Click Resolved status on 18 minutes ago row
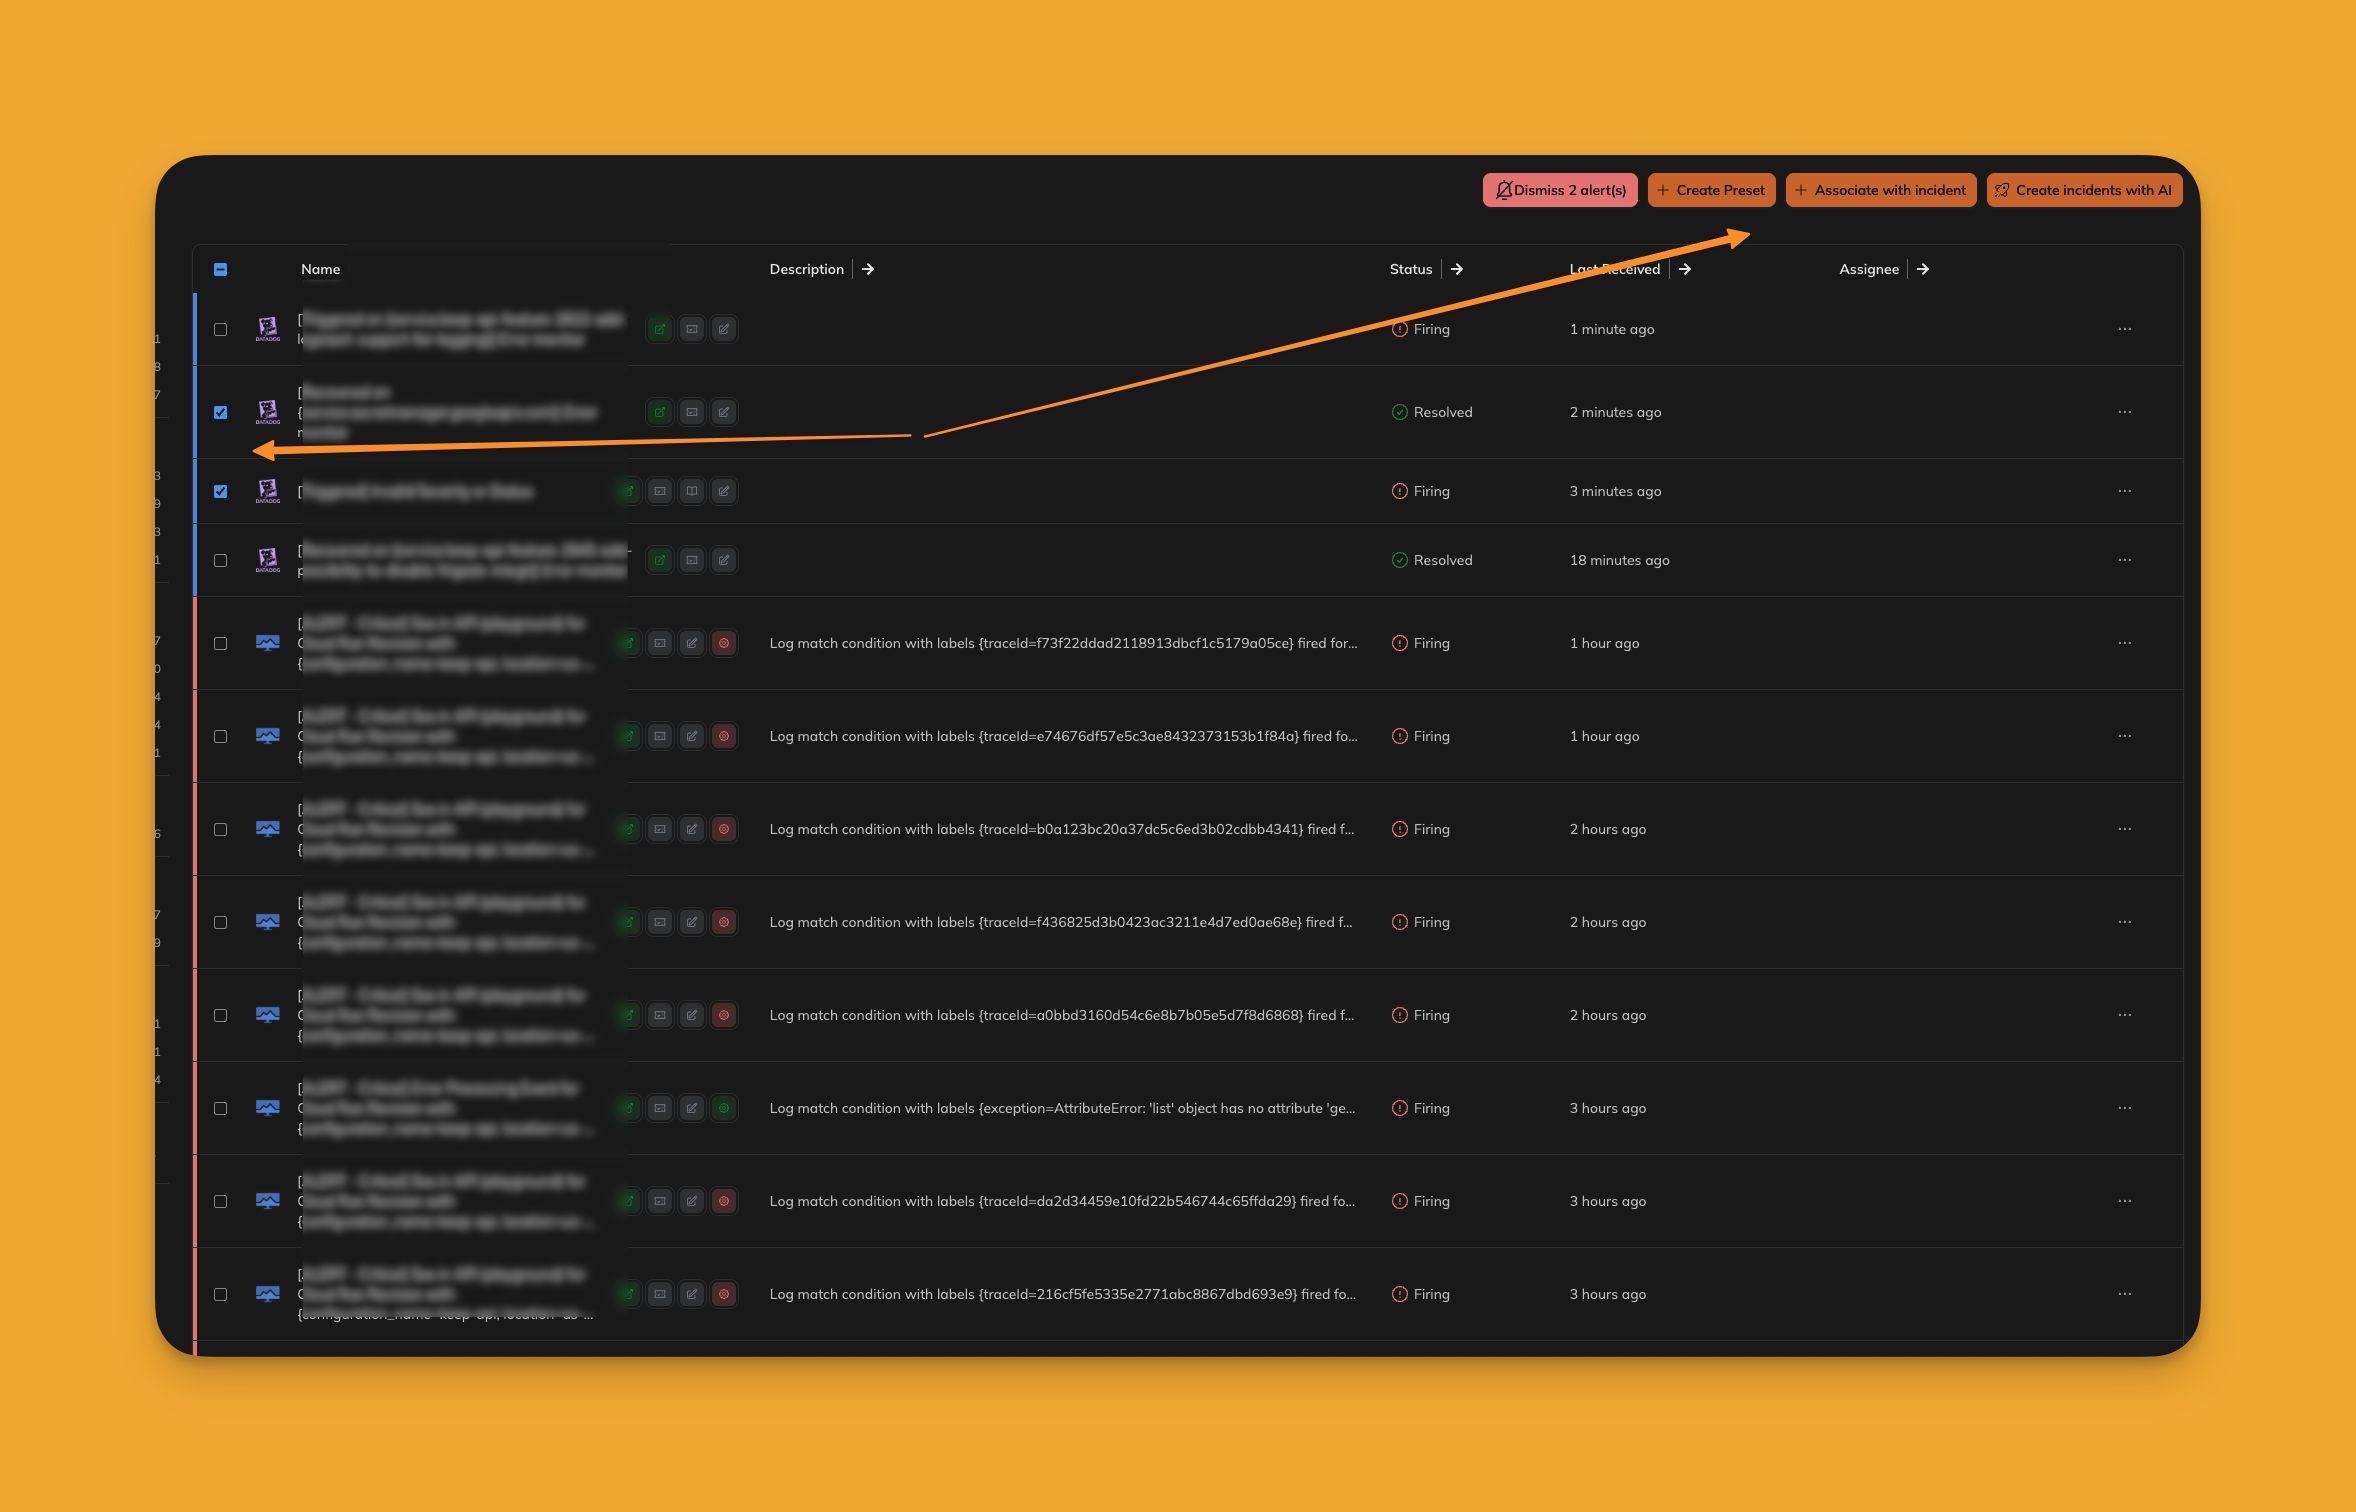This screenshot has height=1512, width=2356. pyautogui.click(x=1432, y=560)
